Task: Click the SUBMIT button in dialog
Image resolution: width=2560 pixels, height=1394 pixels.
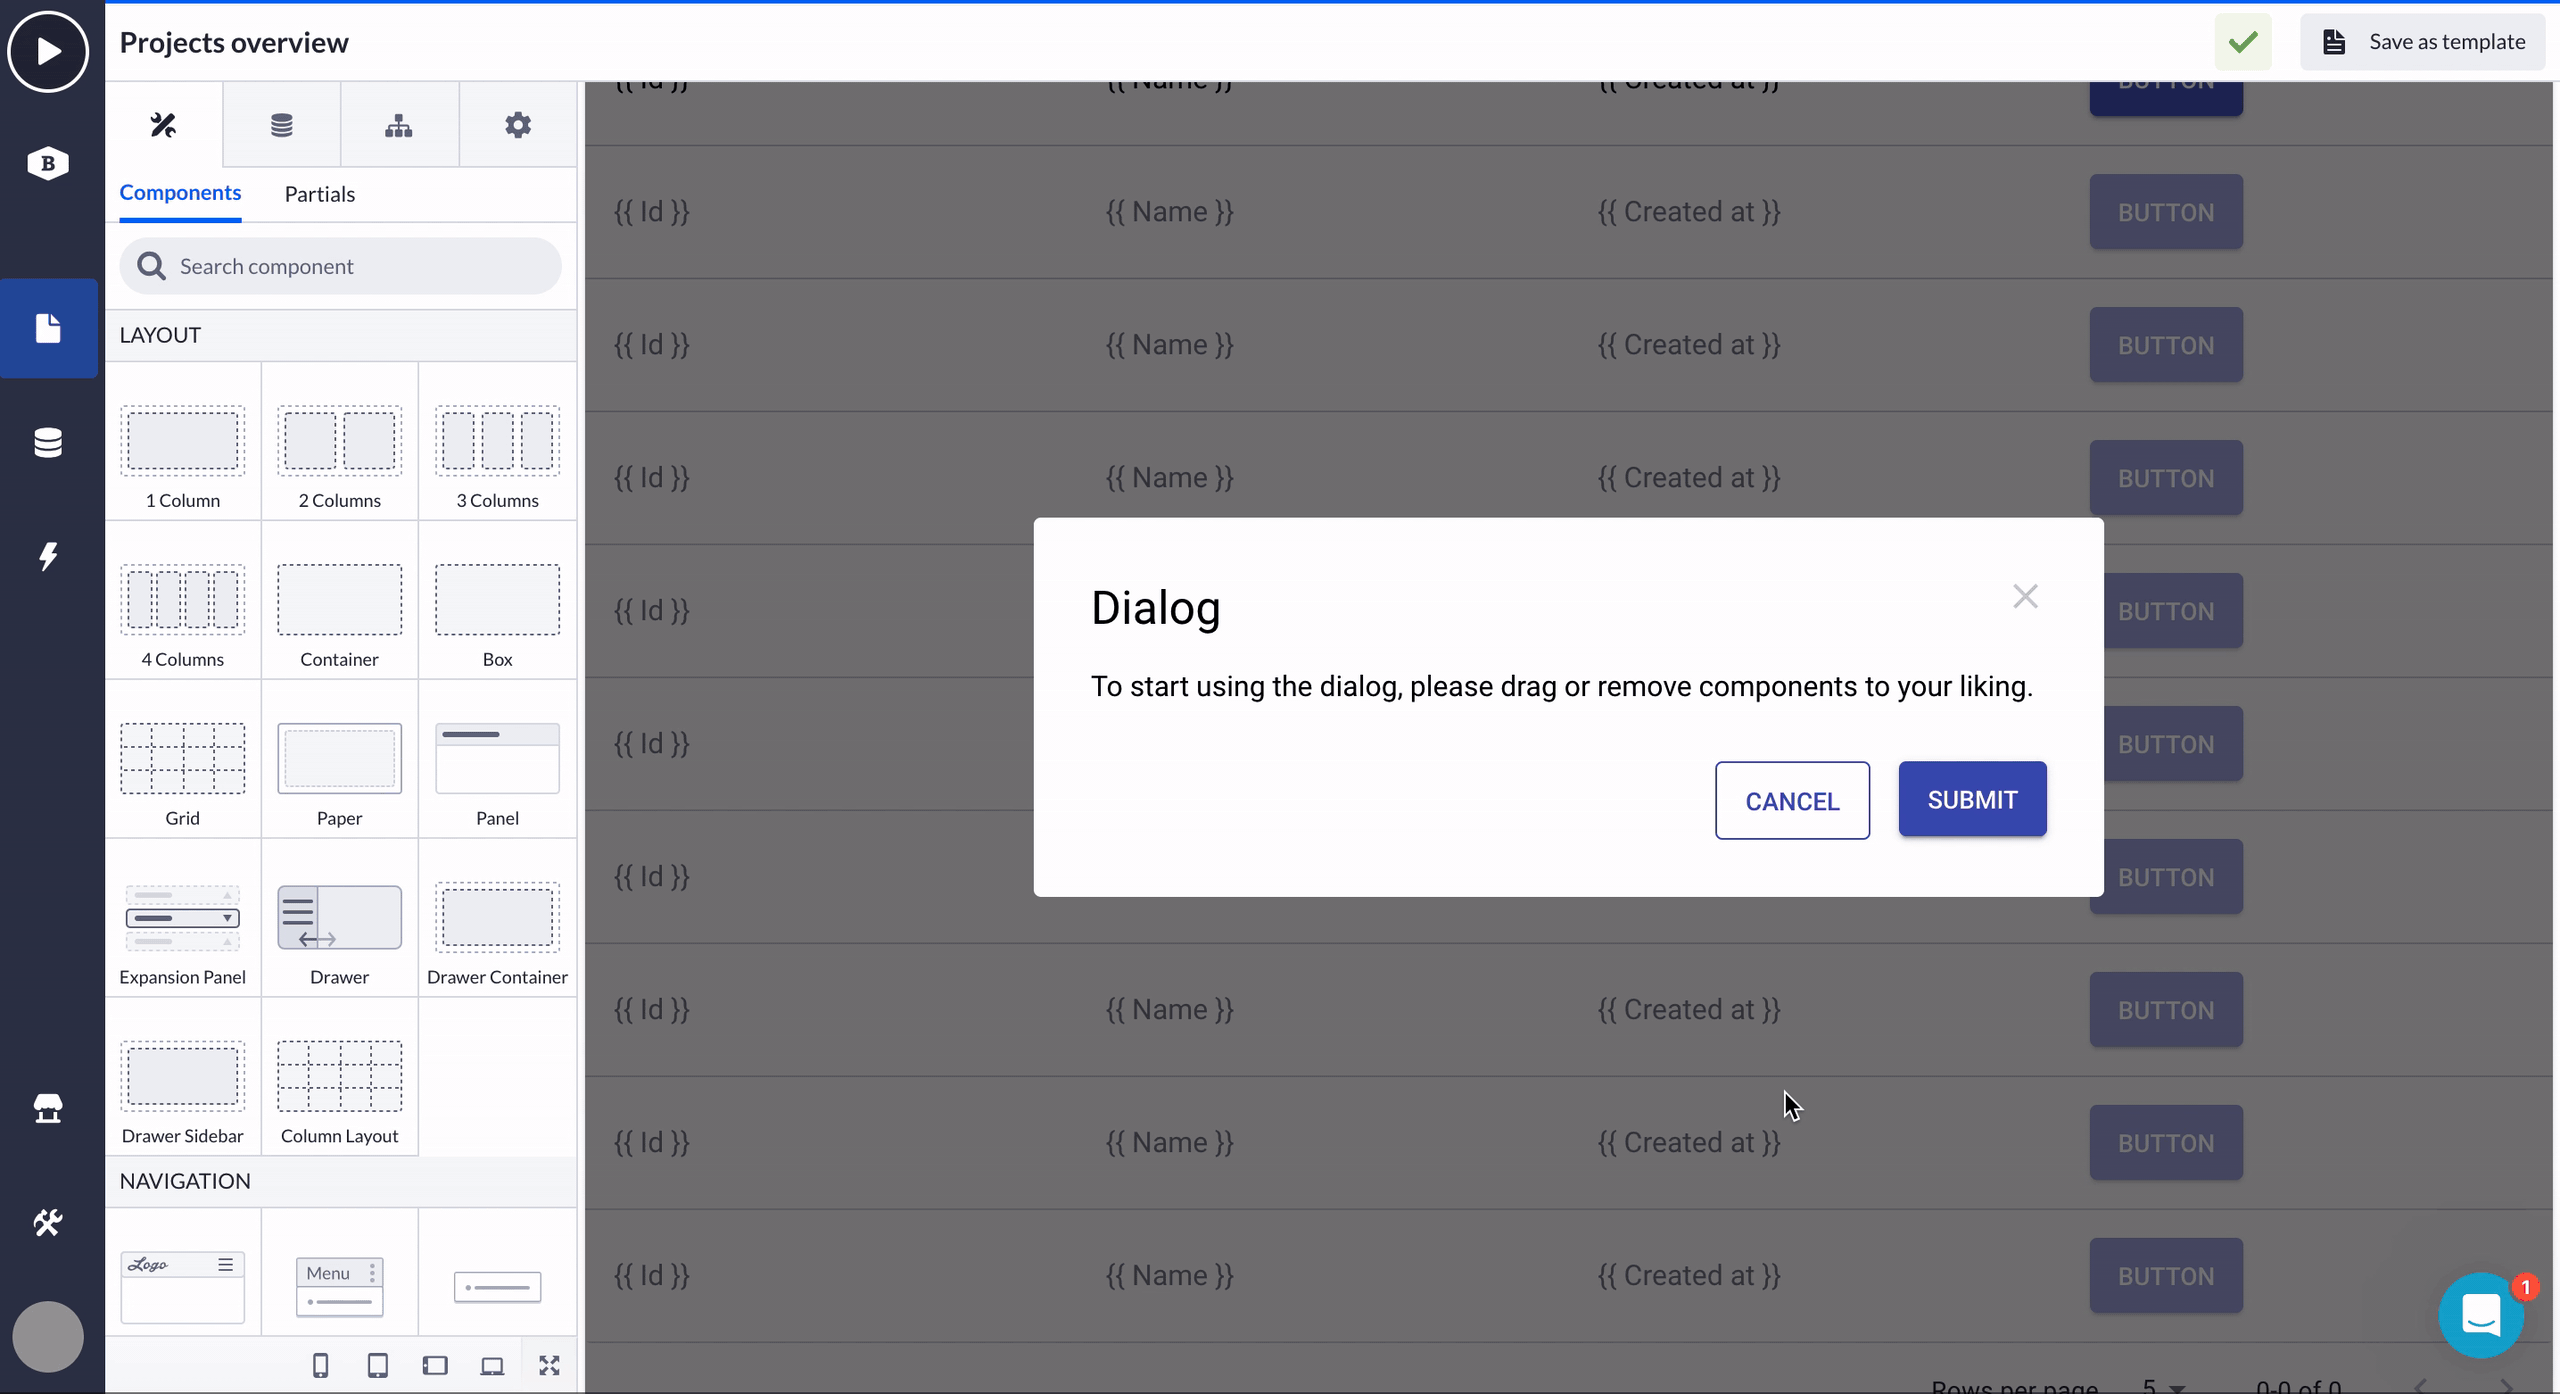Action: point(1972,799)
